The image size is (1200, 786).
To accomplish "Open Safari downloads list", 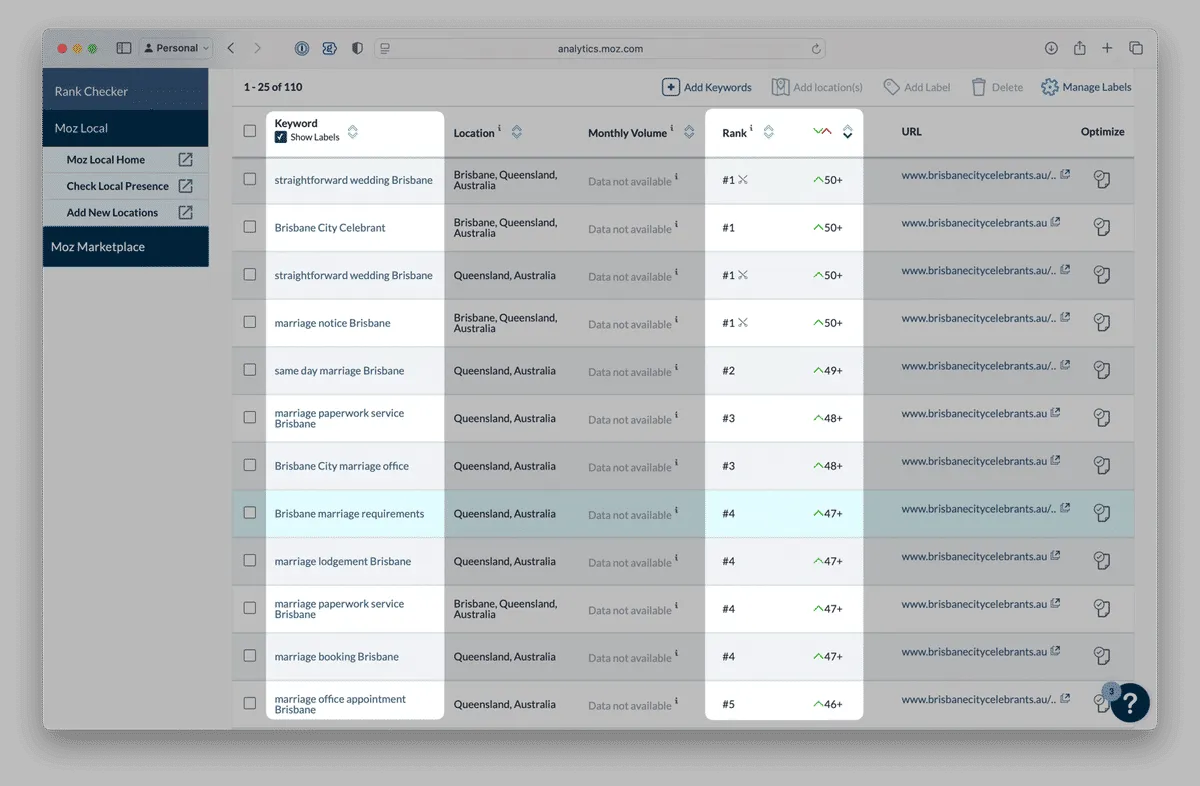I will pos(1051,48).
